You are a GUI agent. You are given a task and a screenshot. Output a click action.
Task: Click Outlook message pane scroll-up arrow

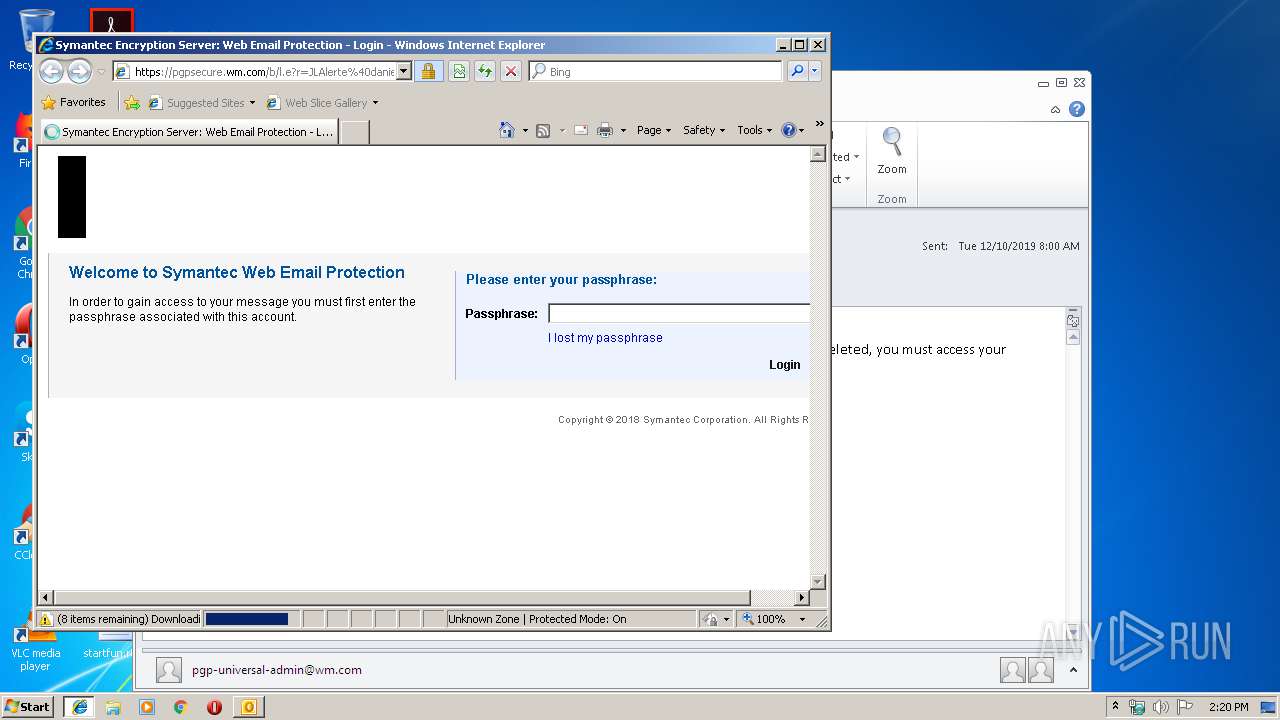point(1073,338)
